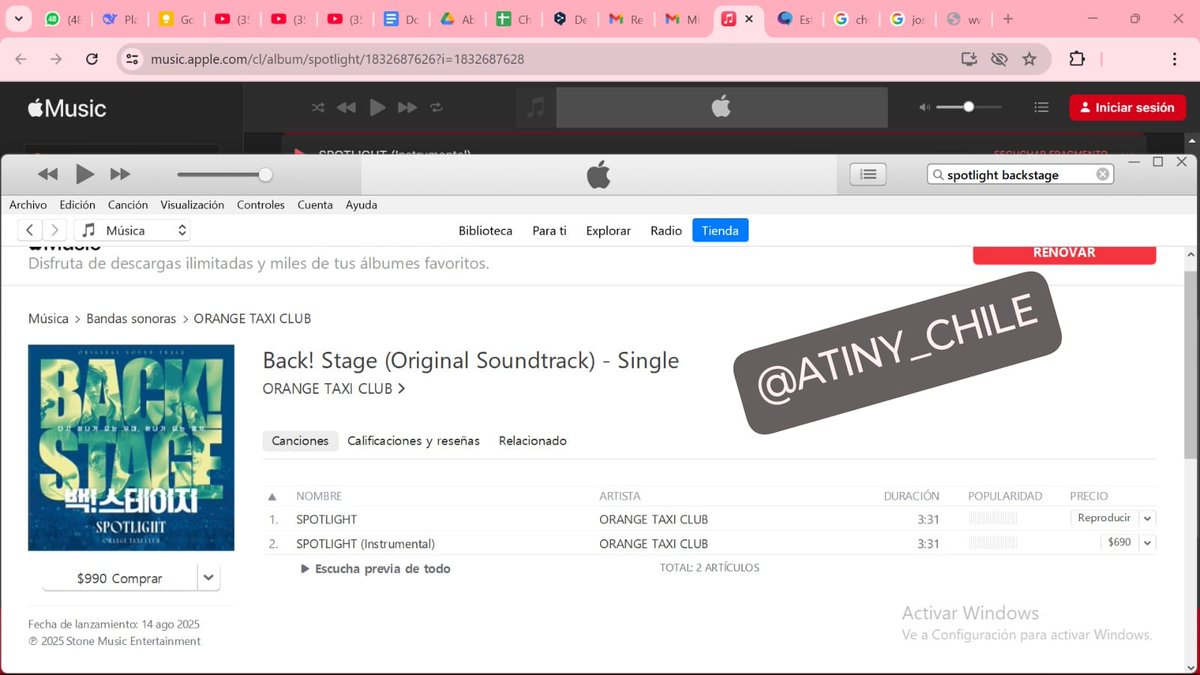Image resolution: width=1200 pixels, height=675 pixels.
Task: Click next track in Apple Music web player
Action: [407, 108]
